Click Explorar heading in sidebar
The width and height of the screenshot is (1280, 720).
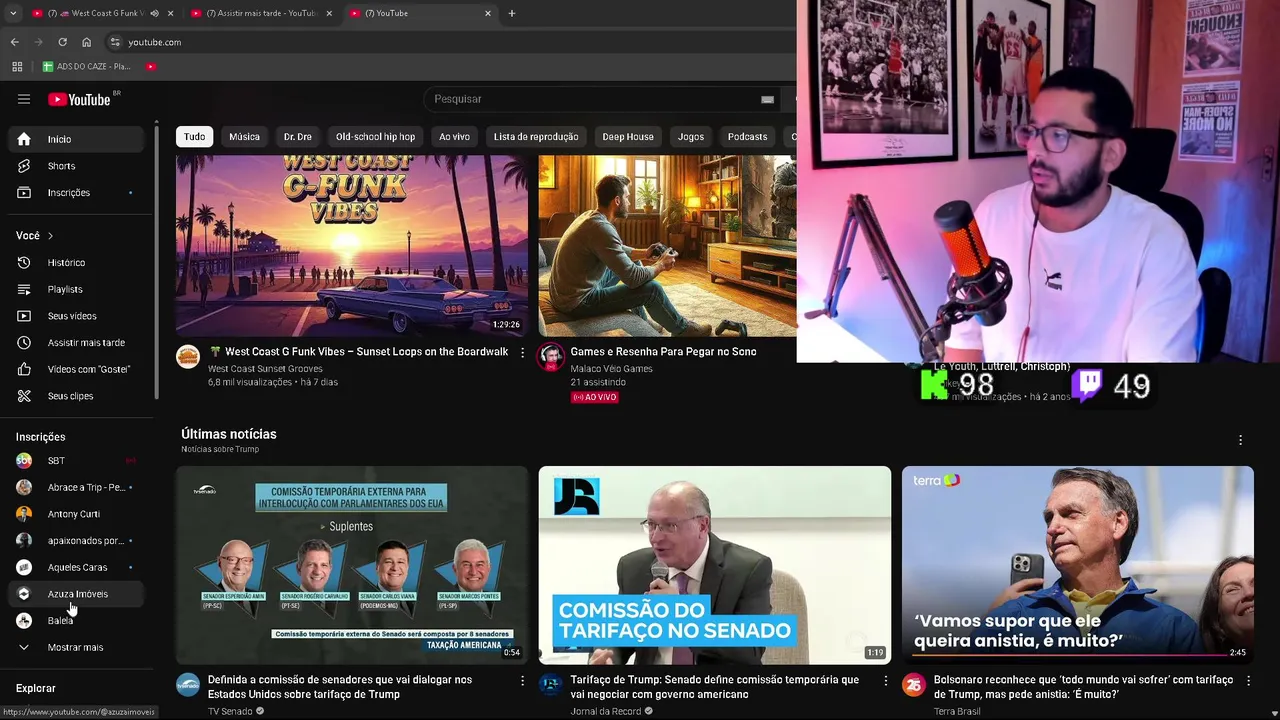pyautogui.click(x=36, y=688)
